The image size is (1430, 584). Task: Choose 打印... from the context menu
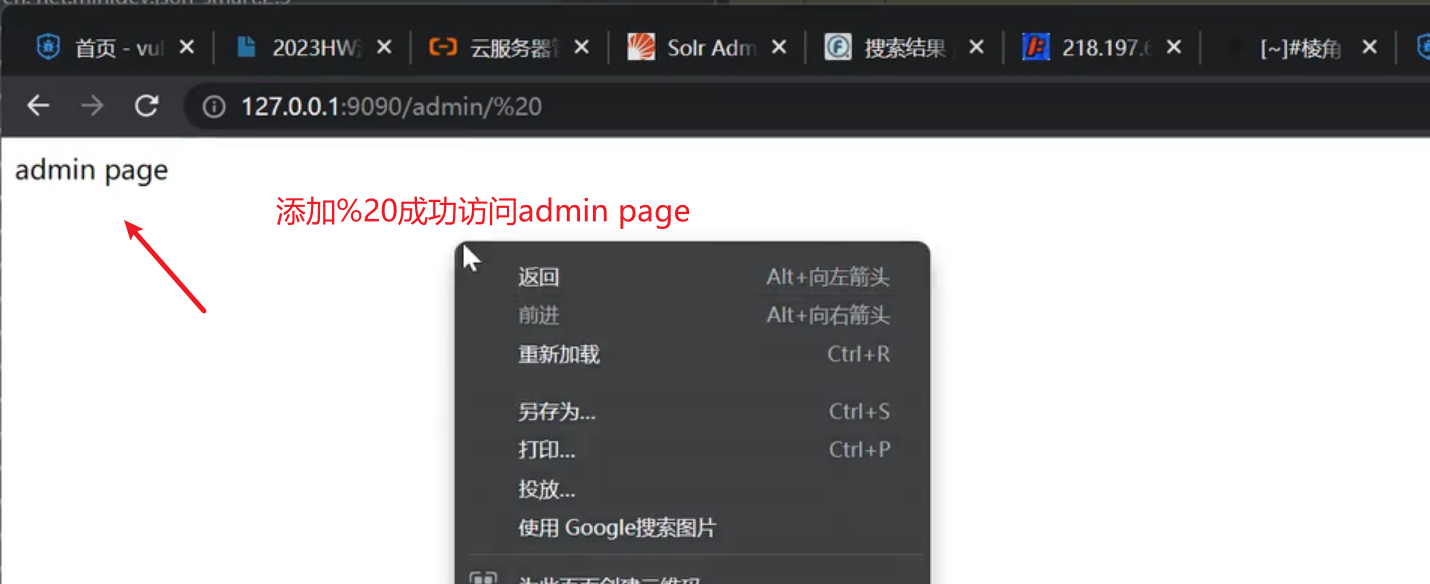click(x=546, y=450)
